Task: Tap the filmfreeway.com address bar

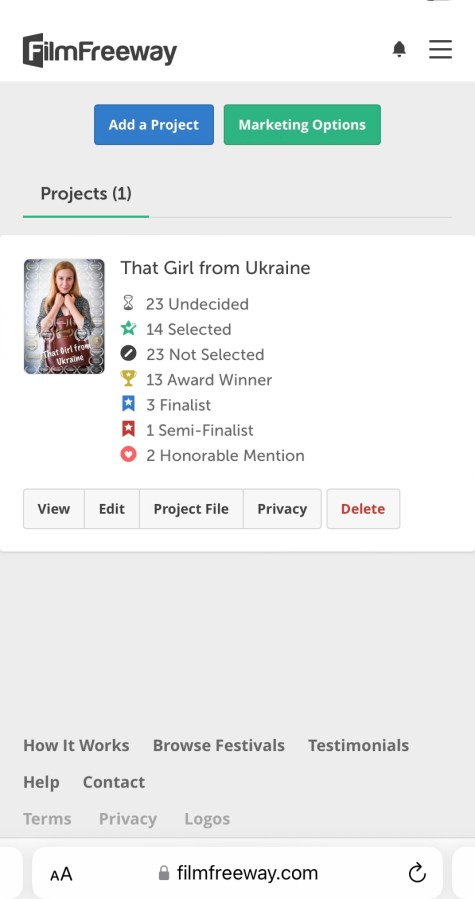Action: pos(238,873)
